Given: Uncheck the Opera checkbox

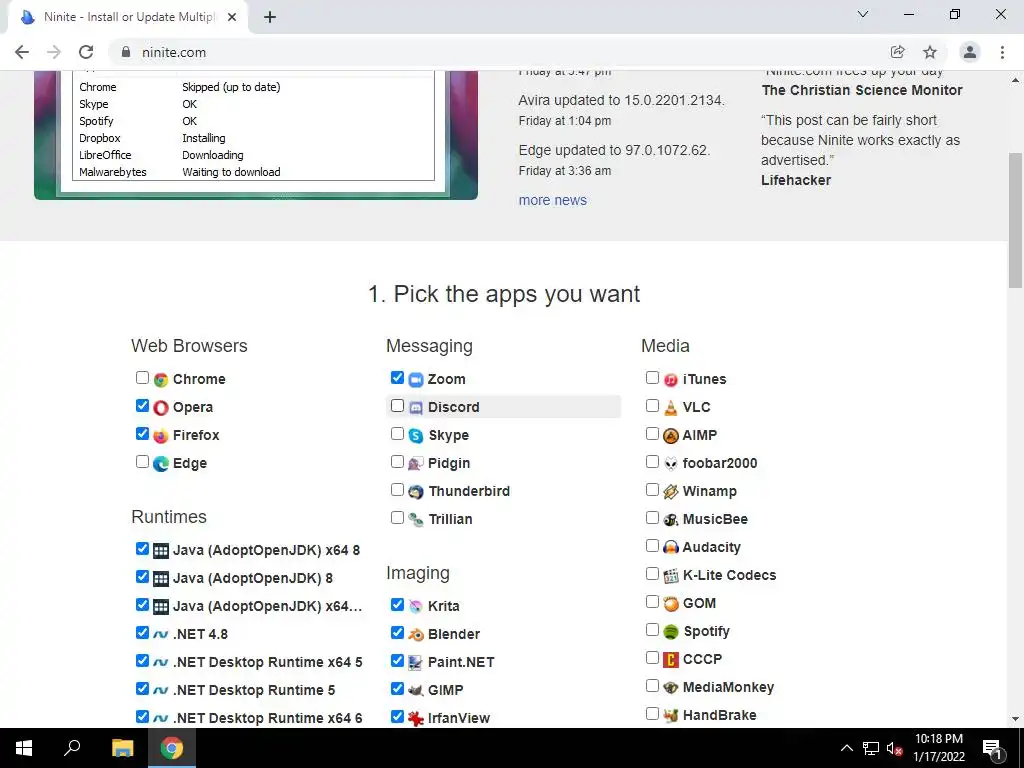Looking at the screenshot, I should [x=142, y=406].
